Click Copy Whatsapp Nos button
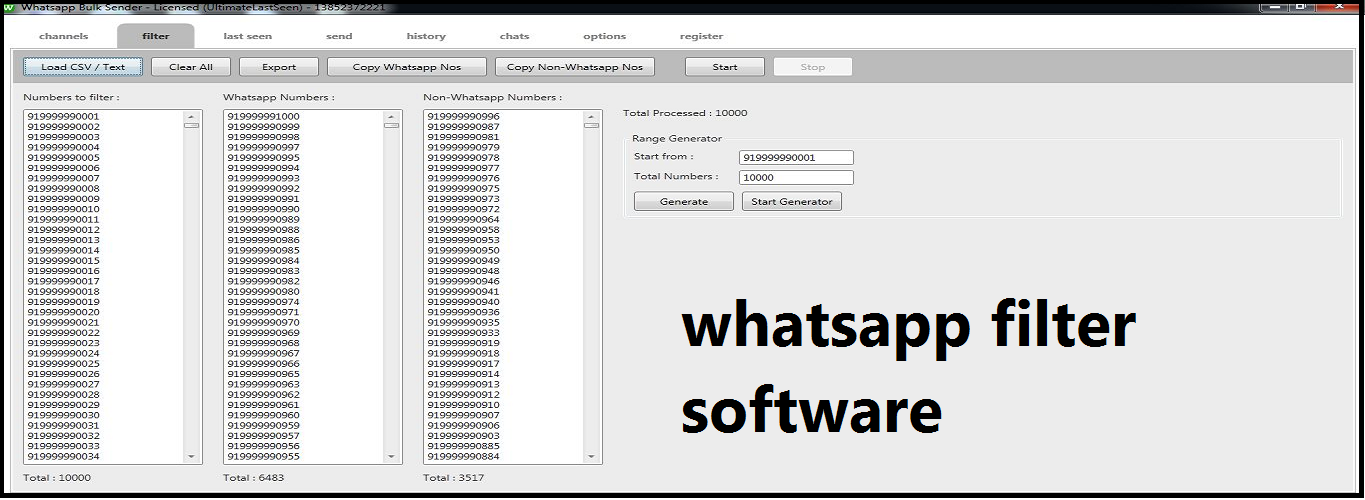 point(407,67)
